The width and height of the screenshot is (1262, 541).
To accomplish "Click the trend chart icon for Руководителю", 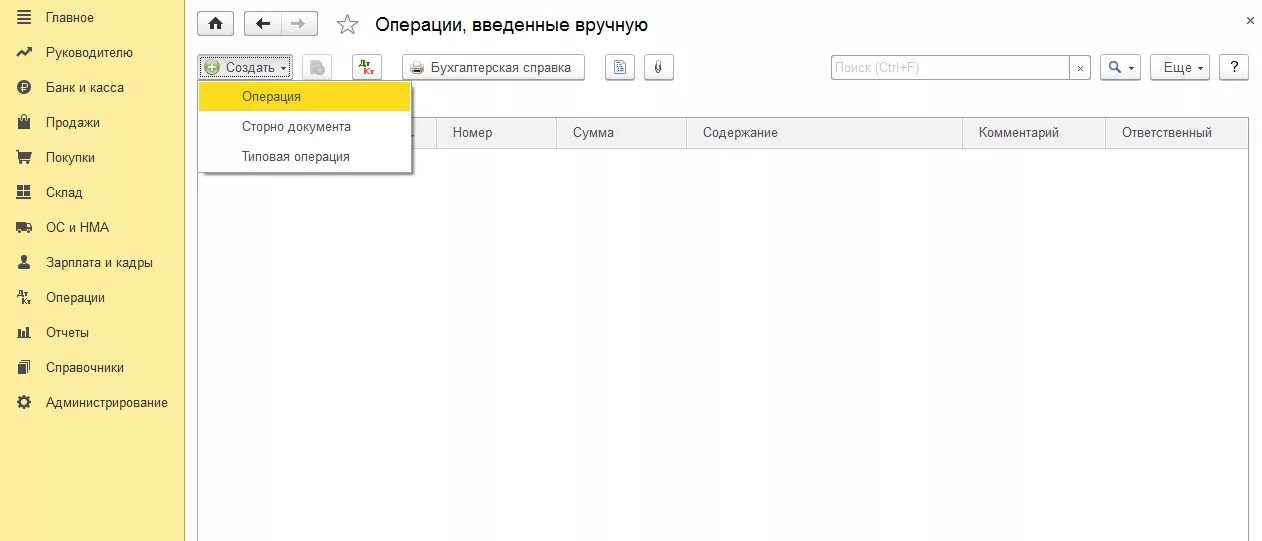I will [24, 52].
